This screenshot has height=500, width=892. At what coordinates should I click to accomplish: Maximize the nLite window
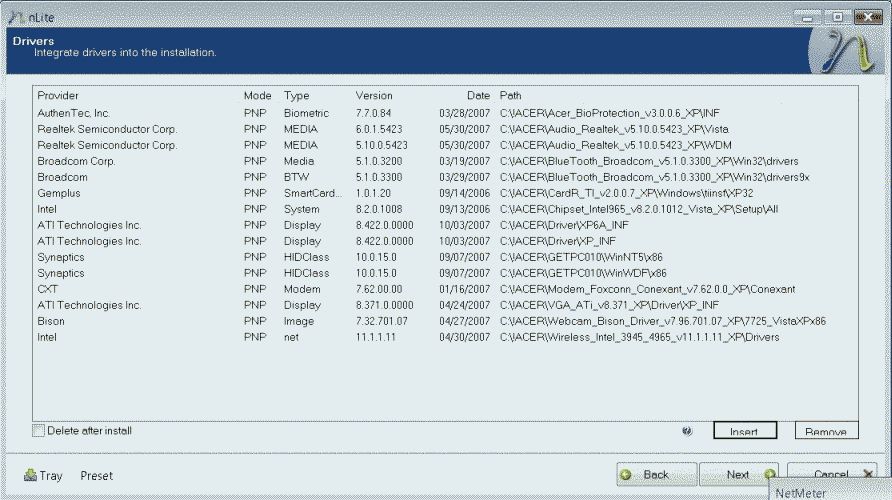click(x=837, y=17)
